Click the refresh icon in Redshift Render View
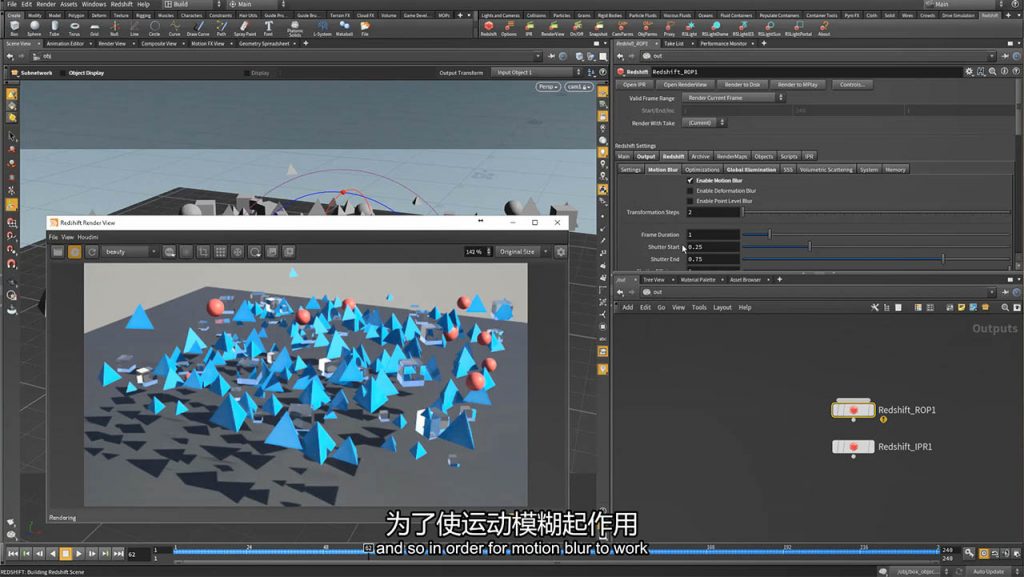1024x577 pixels. (92, 251)
